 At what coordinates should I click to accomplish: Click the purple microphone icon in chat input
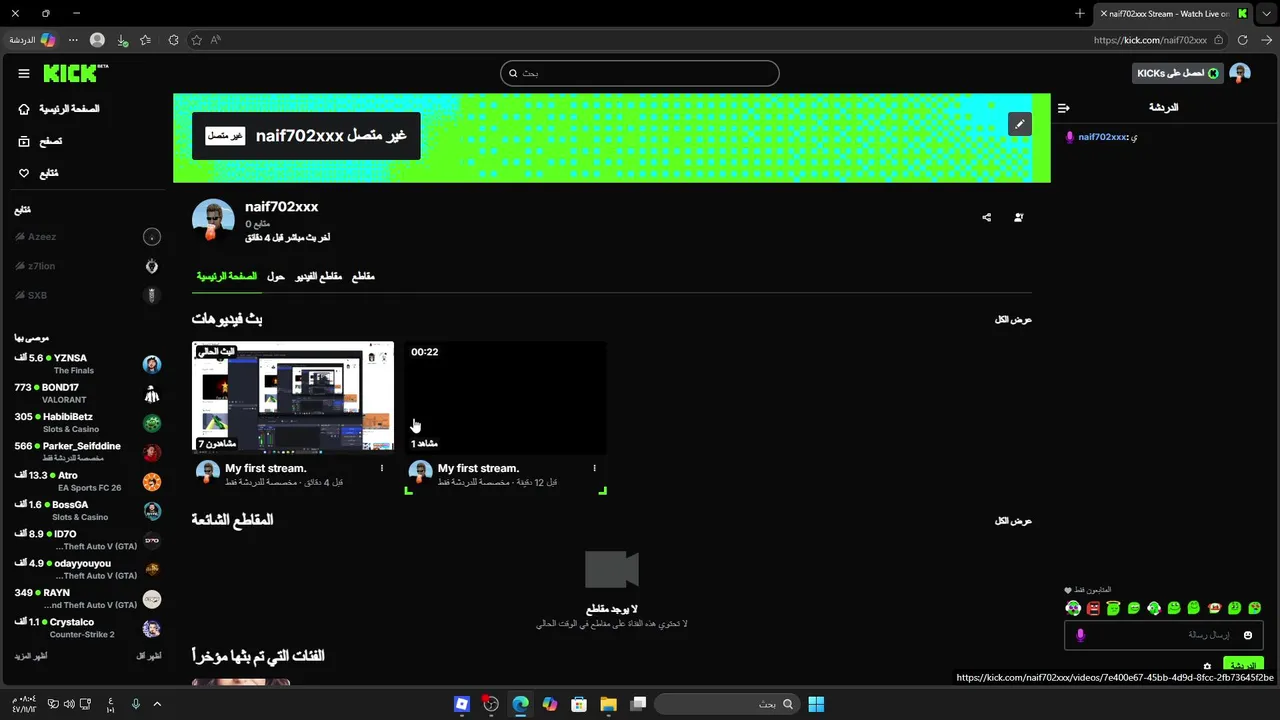coord(1080,635)
